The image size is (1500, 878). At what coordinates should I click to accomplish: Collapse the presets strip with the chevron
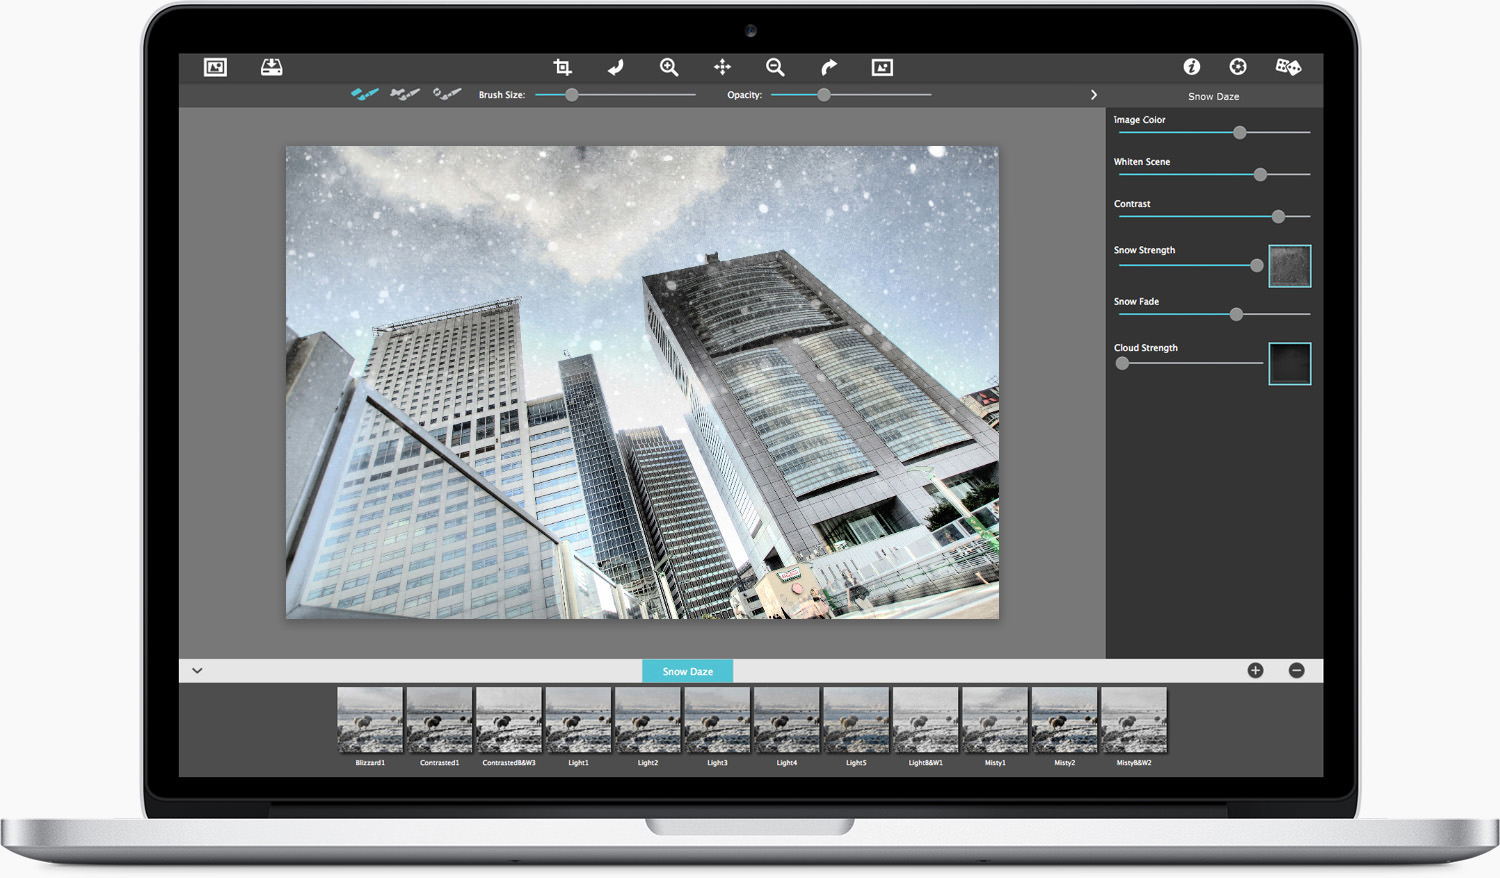point(197,671)
